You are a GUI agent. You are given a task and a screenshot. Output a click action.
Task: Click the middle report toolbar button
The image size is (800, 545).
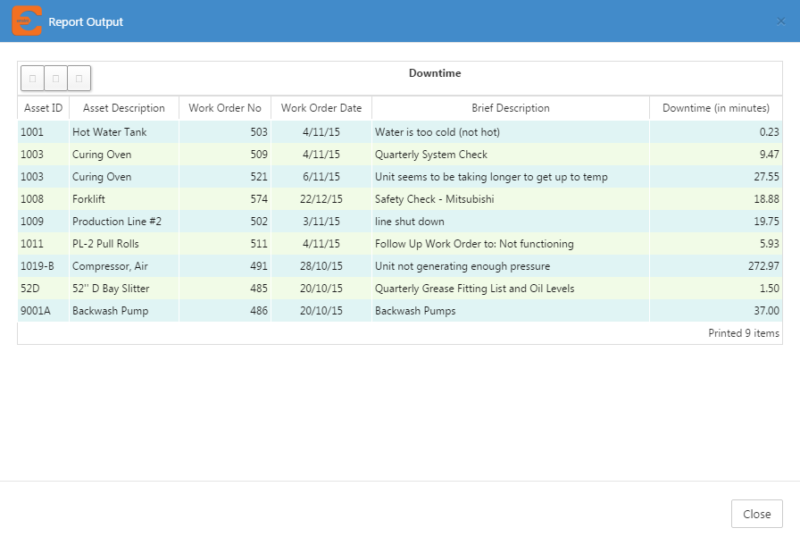[56, 77]
